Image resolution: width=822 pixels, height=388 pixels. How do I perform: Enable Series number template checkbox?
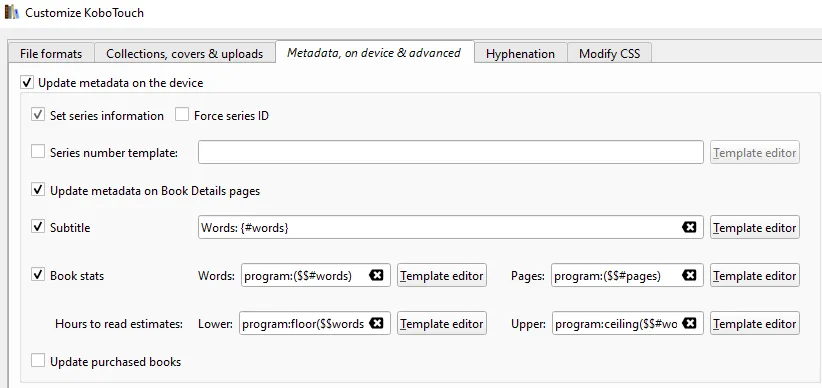click(38, 153)
